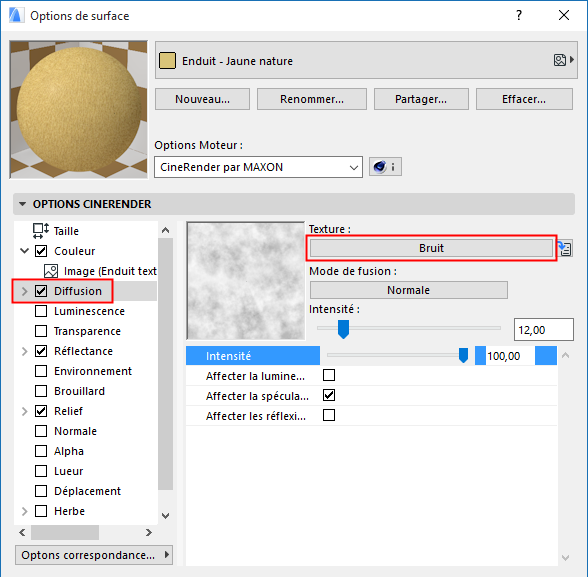Open the surface name popup arrow
Image resolution: width=588 pixels, height=577 pixels.
coord(572,60)
